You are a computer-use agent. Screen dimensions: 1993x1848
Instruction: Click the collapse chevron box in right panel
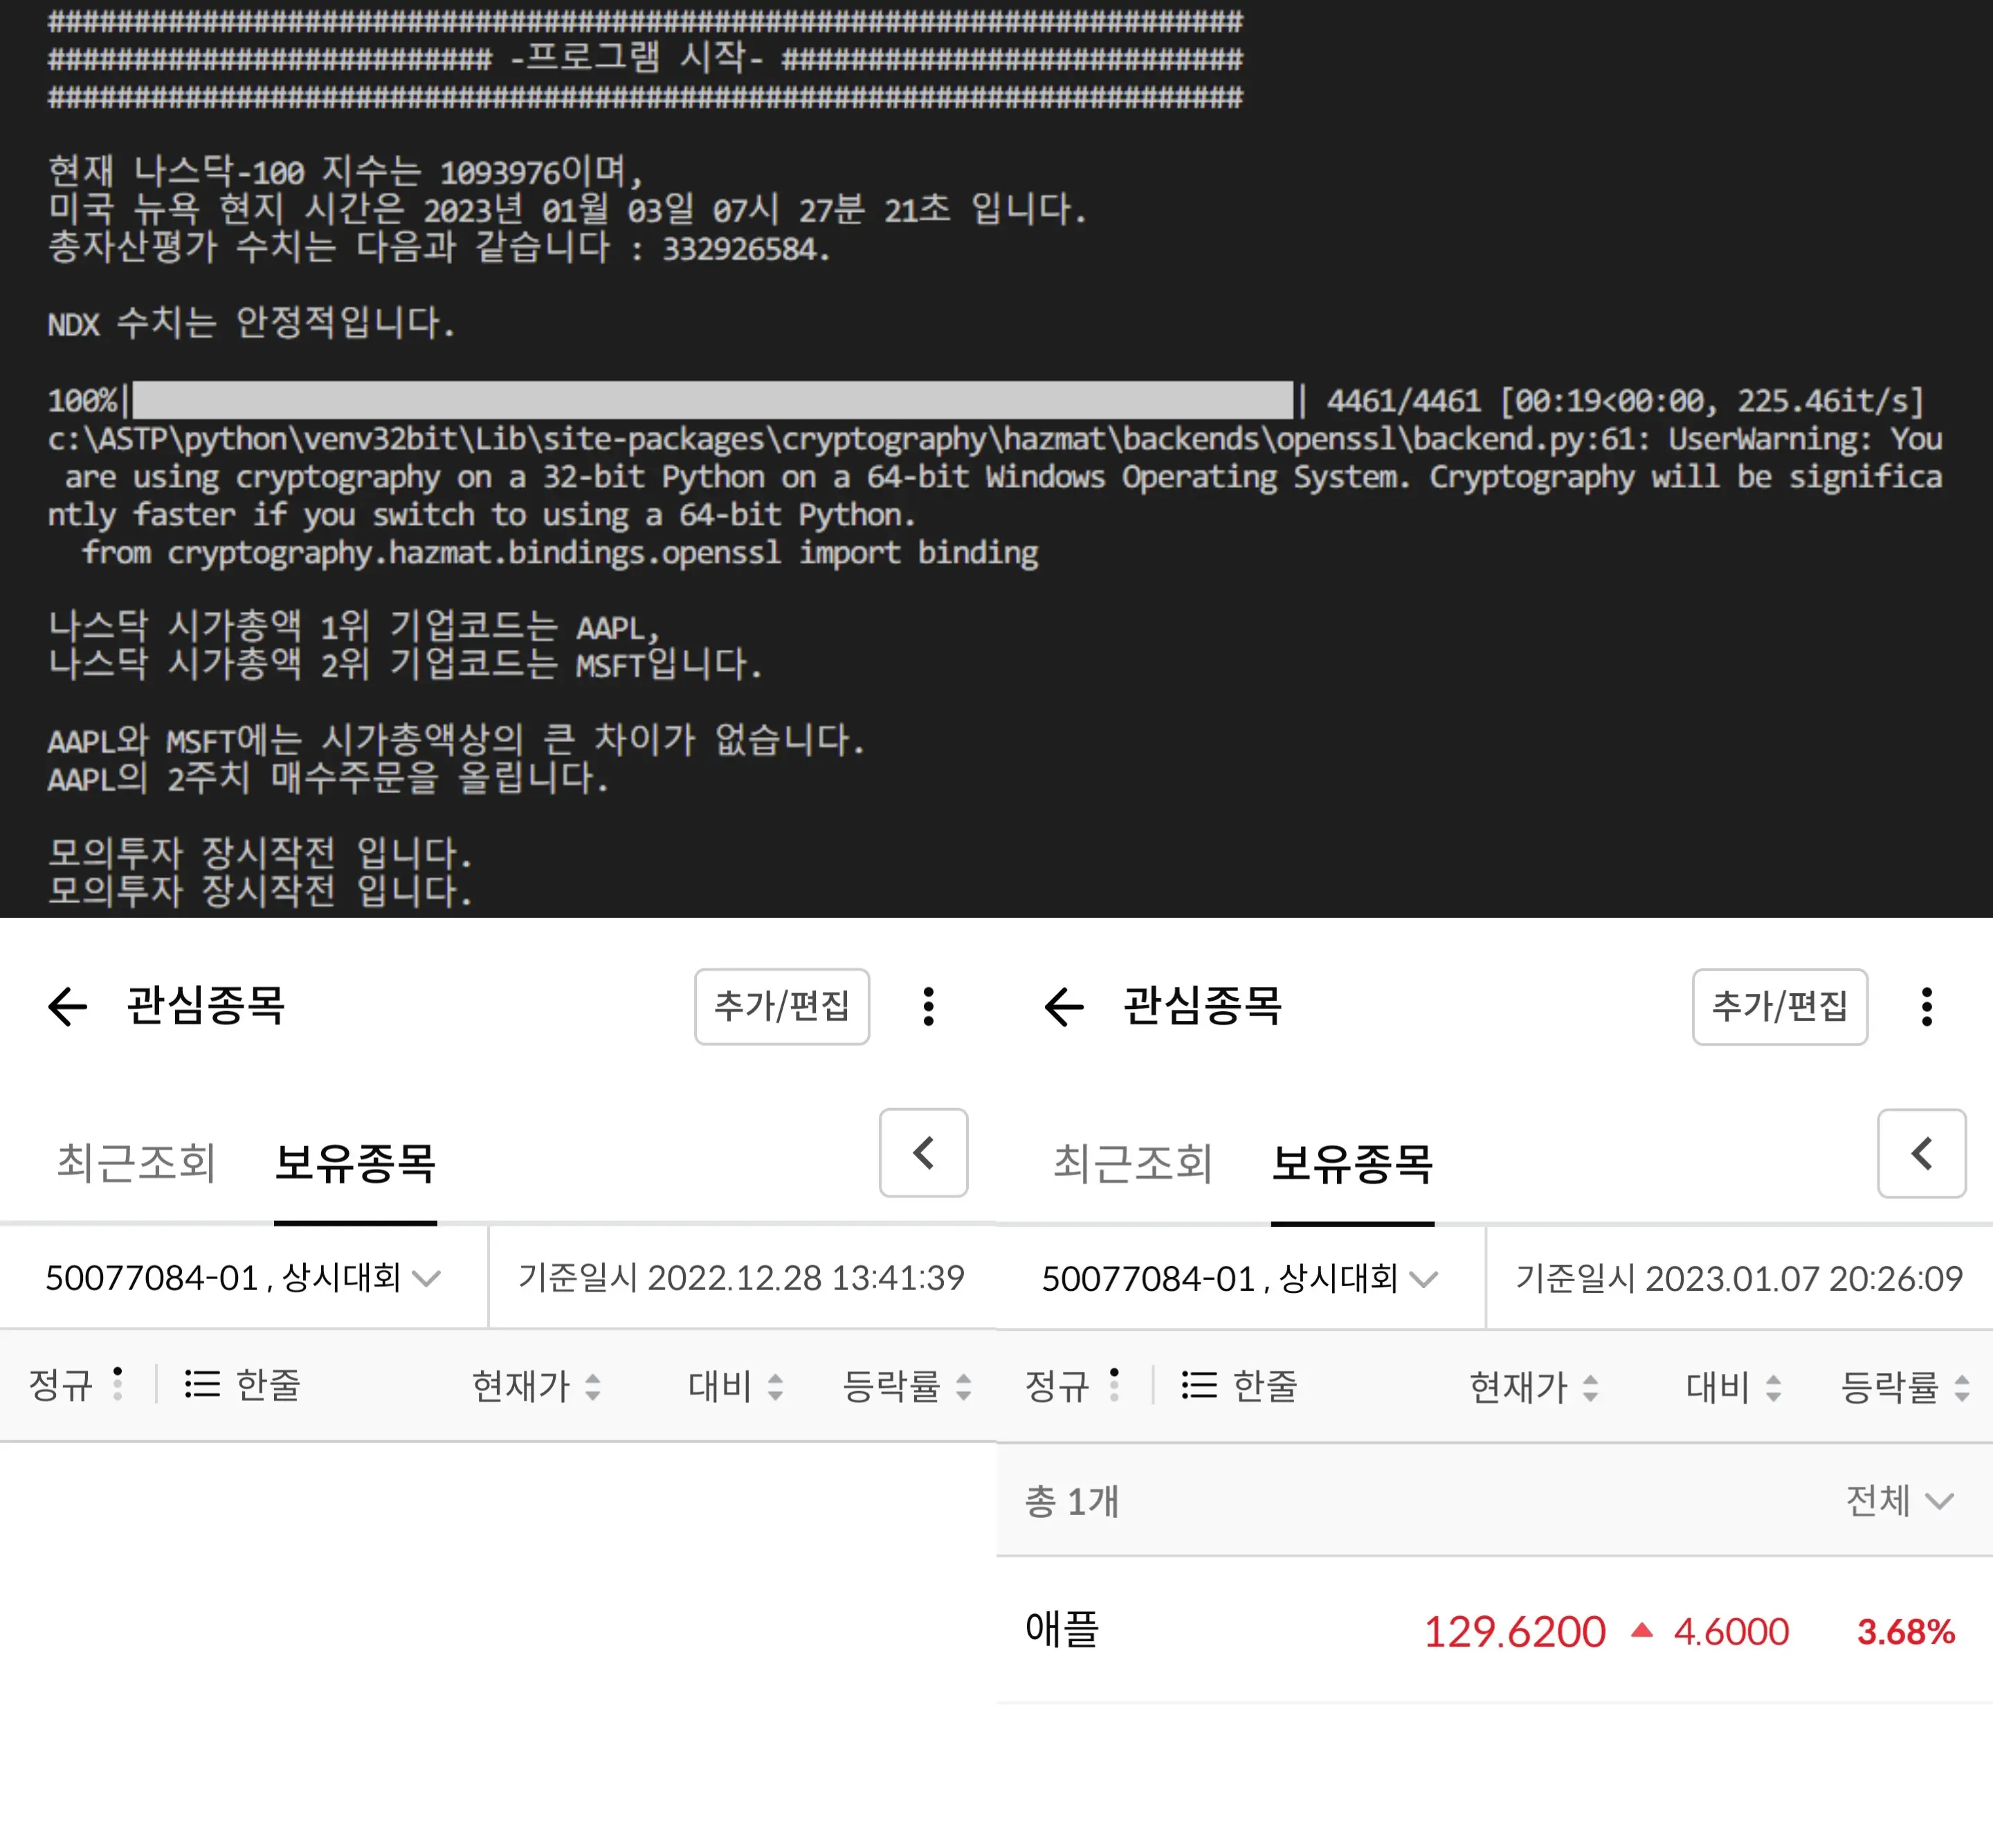pyautogui.click(x=1921, y=1154)
